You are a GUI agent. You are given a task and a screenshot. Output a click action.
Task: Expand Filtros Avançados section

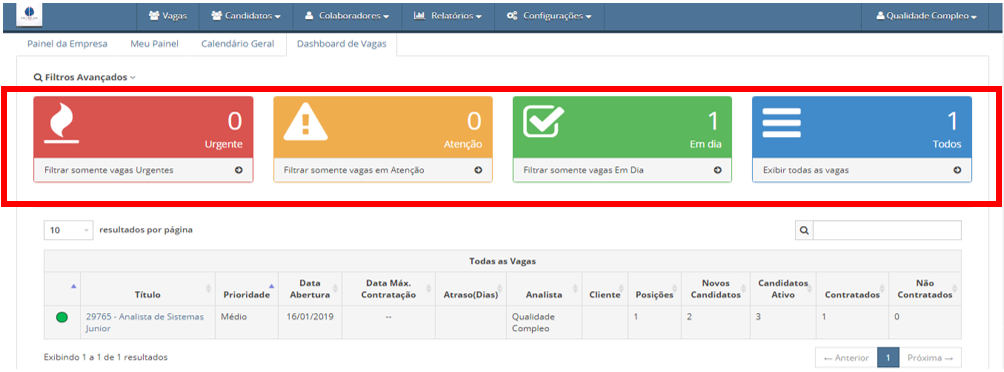pyautogui.click(x=85, y=77)
